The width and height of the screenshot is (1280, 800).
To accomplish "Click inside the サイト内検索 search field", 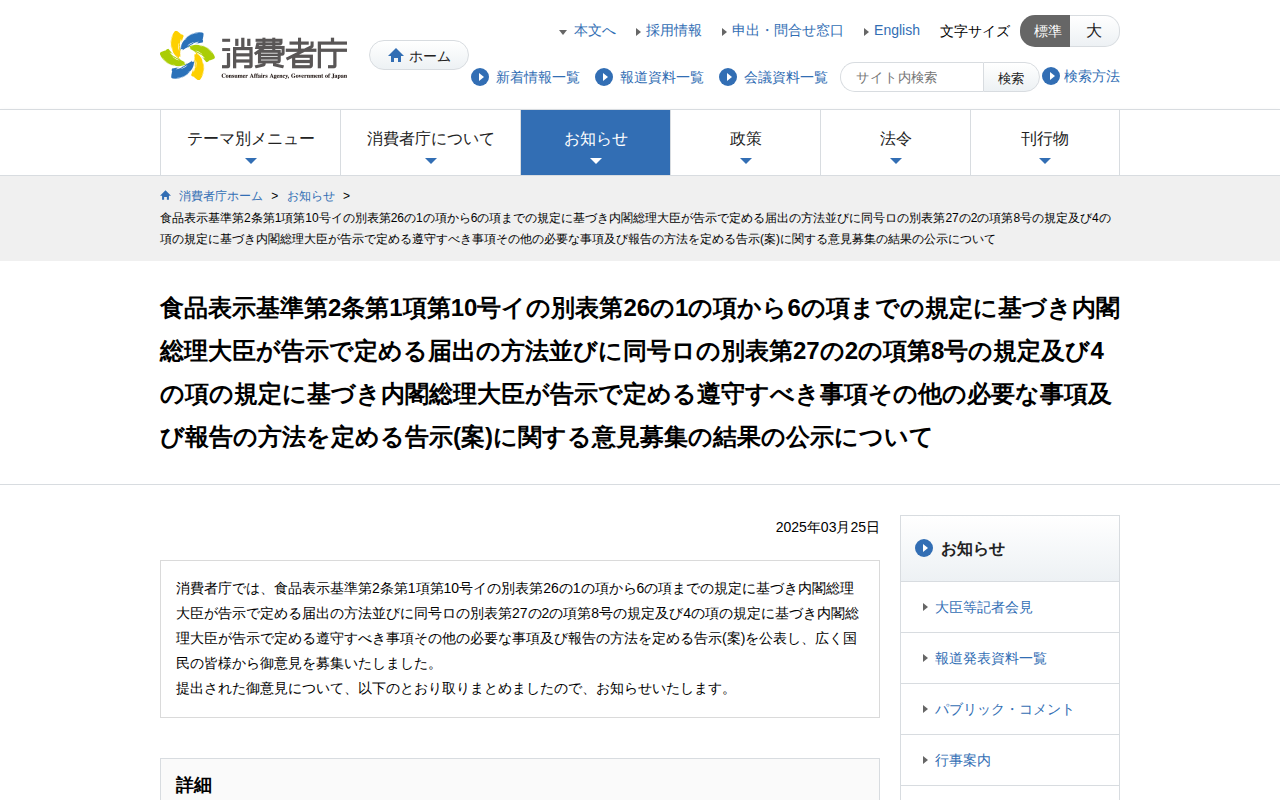I will 911,76.
